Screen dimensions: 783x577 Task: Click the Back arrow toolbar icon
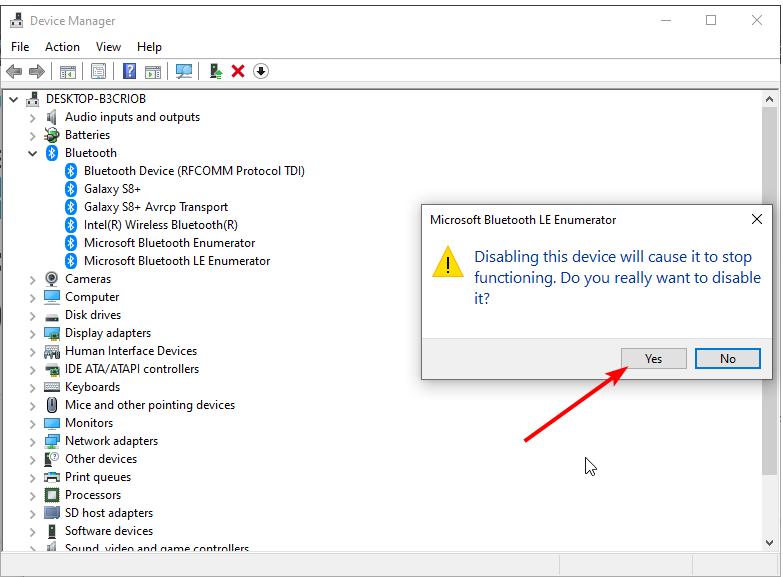[14, 71]
